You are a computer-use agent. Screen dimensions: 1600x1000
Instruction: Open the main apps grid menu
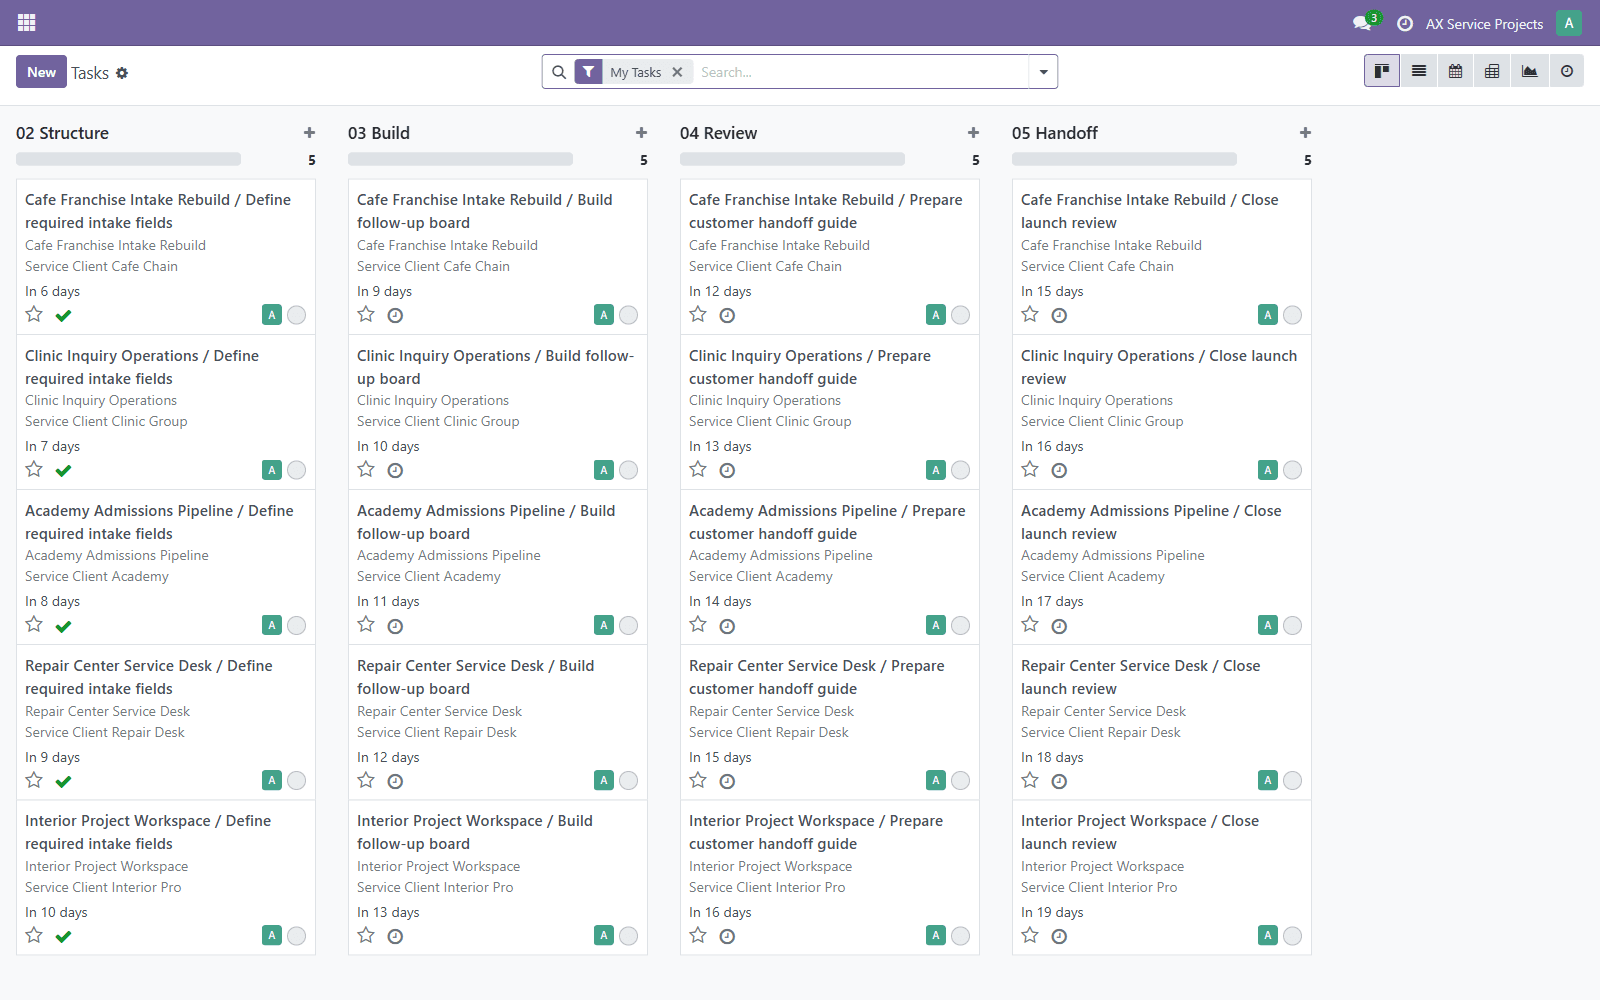tap(27, 22)
